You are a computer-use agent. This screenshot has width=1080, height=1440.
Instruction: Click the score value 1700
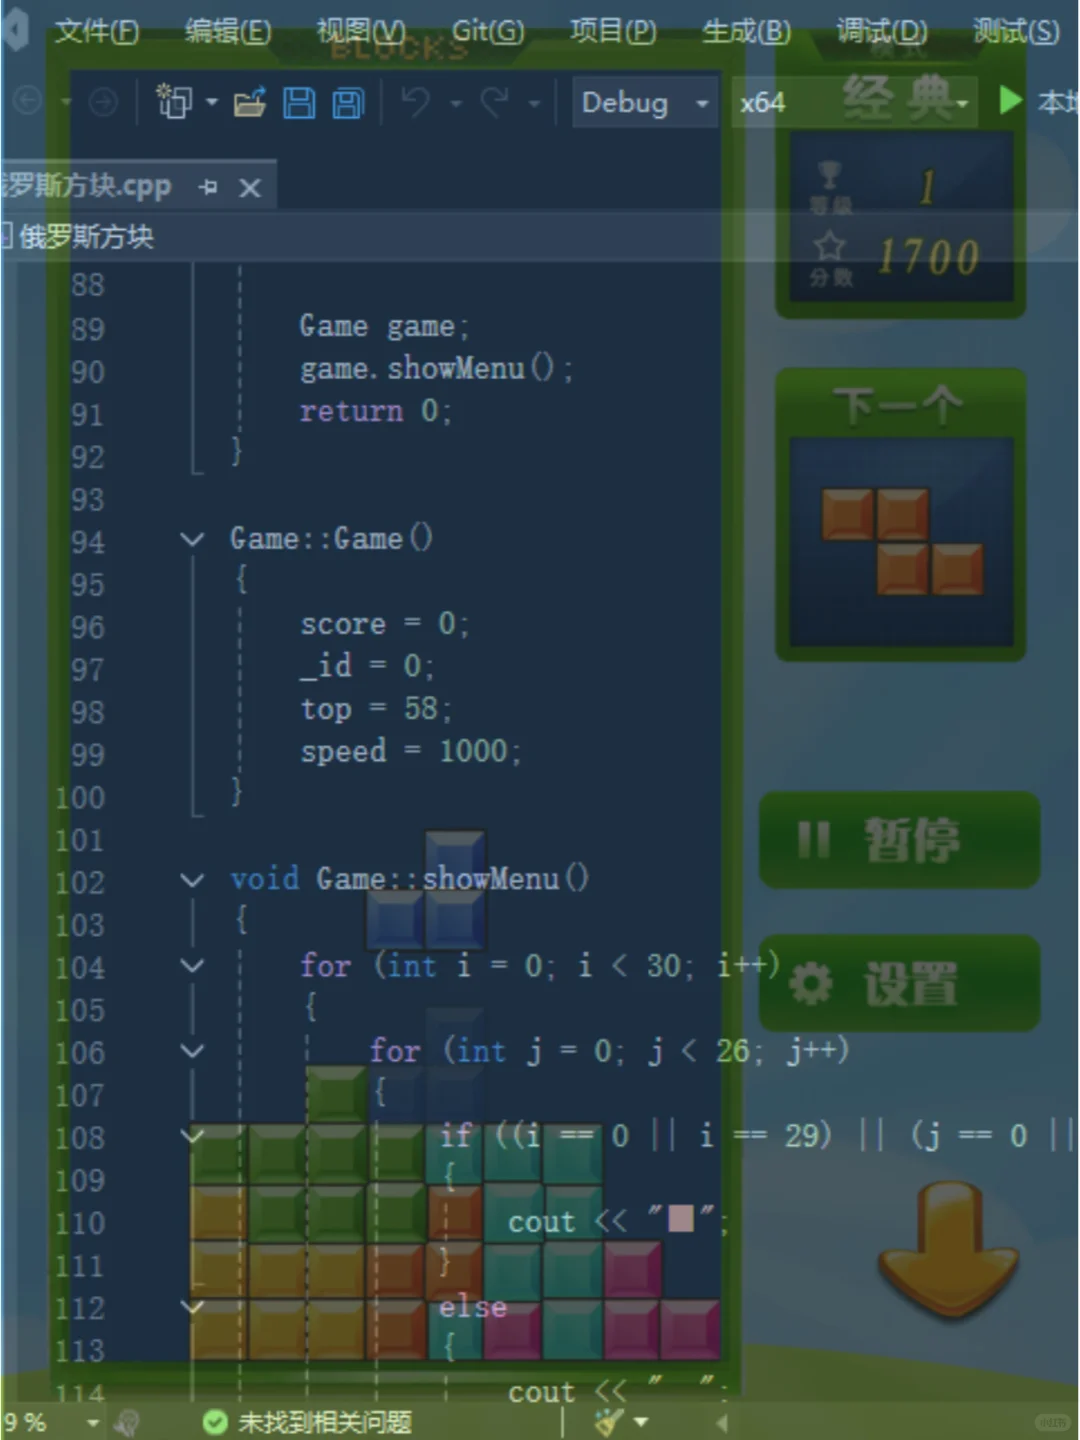pyautogui.click(x=928, y=257)
